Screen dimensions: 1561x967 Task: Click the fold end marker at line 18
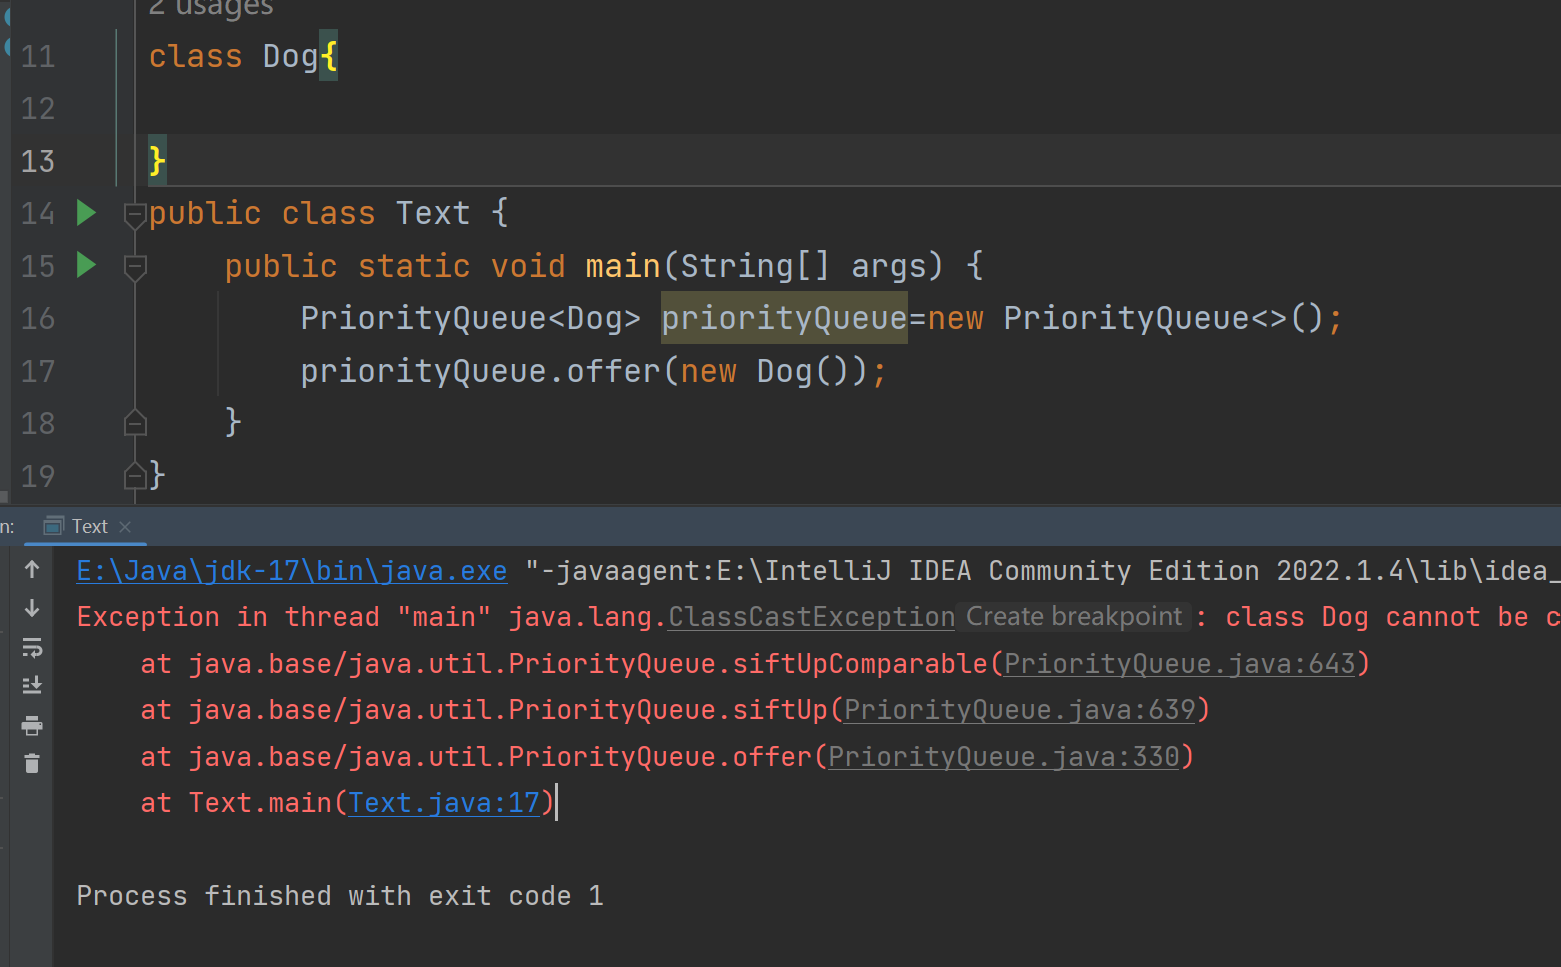135,423
